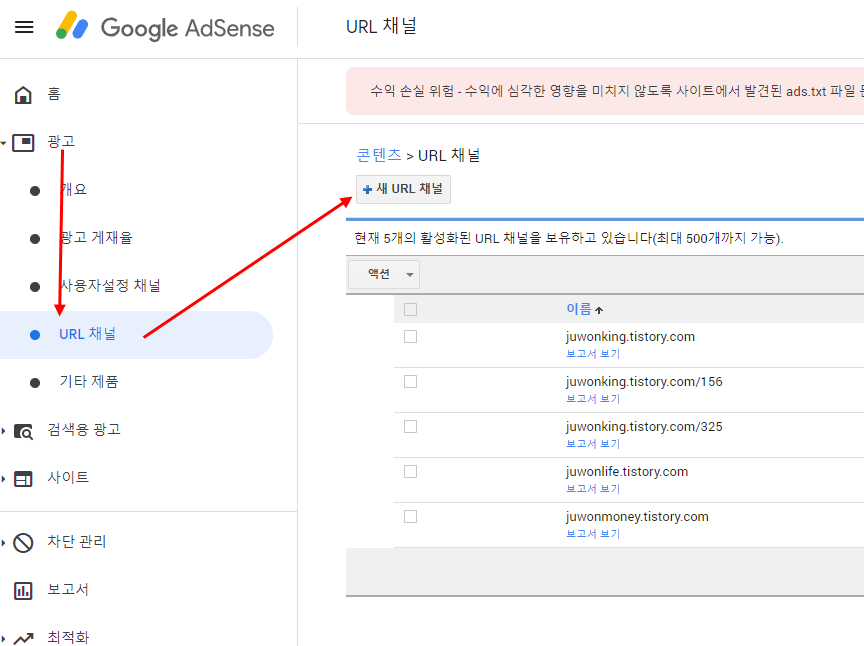Click the 콘텐츠 breadcrumb link
This screenshot has height=646, width=864.
[379, 155]
